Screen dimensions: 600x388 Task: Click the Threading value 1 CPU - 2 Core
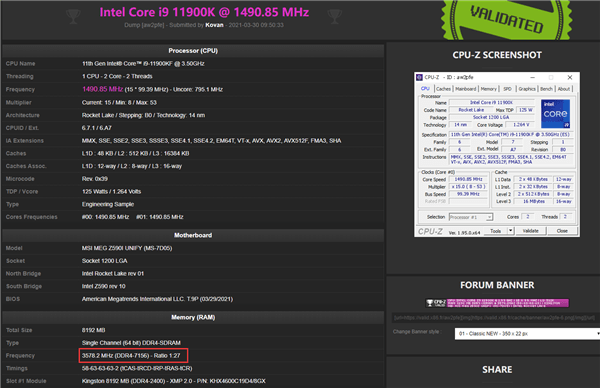[x=117, y=76]
